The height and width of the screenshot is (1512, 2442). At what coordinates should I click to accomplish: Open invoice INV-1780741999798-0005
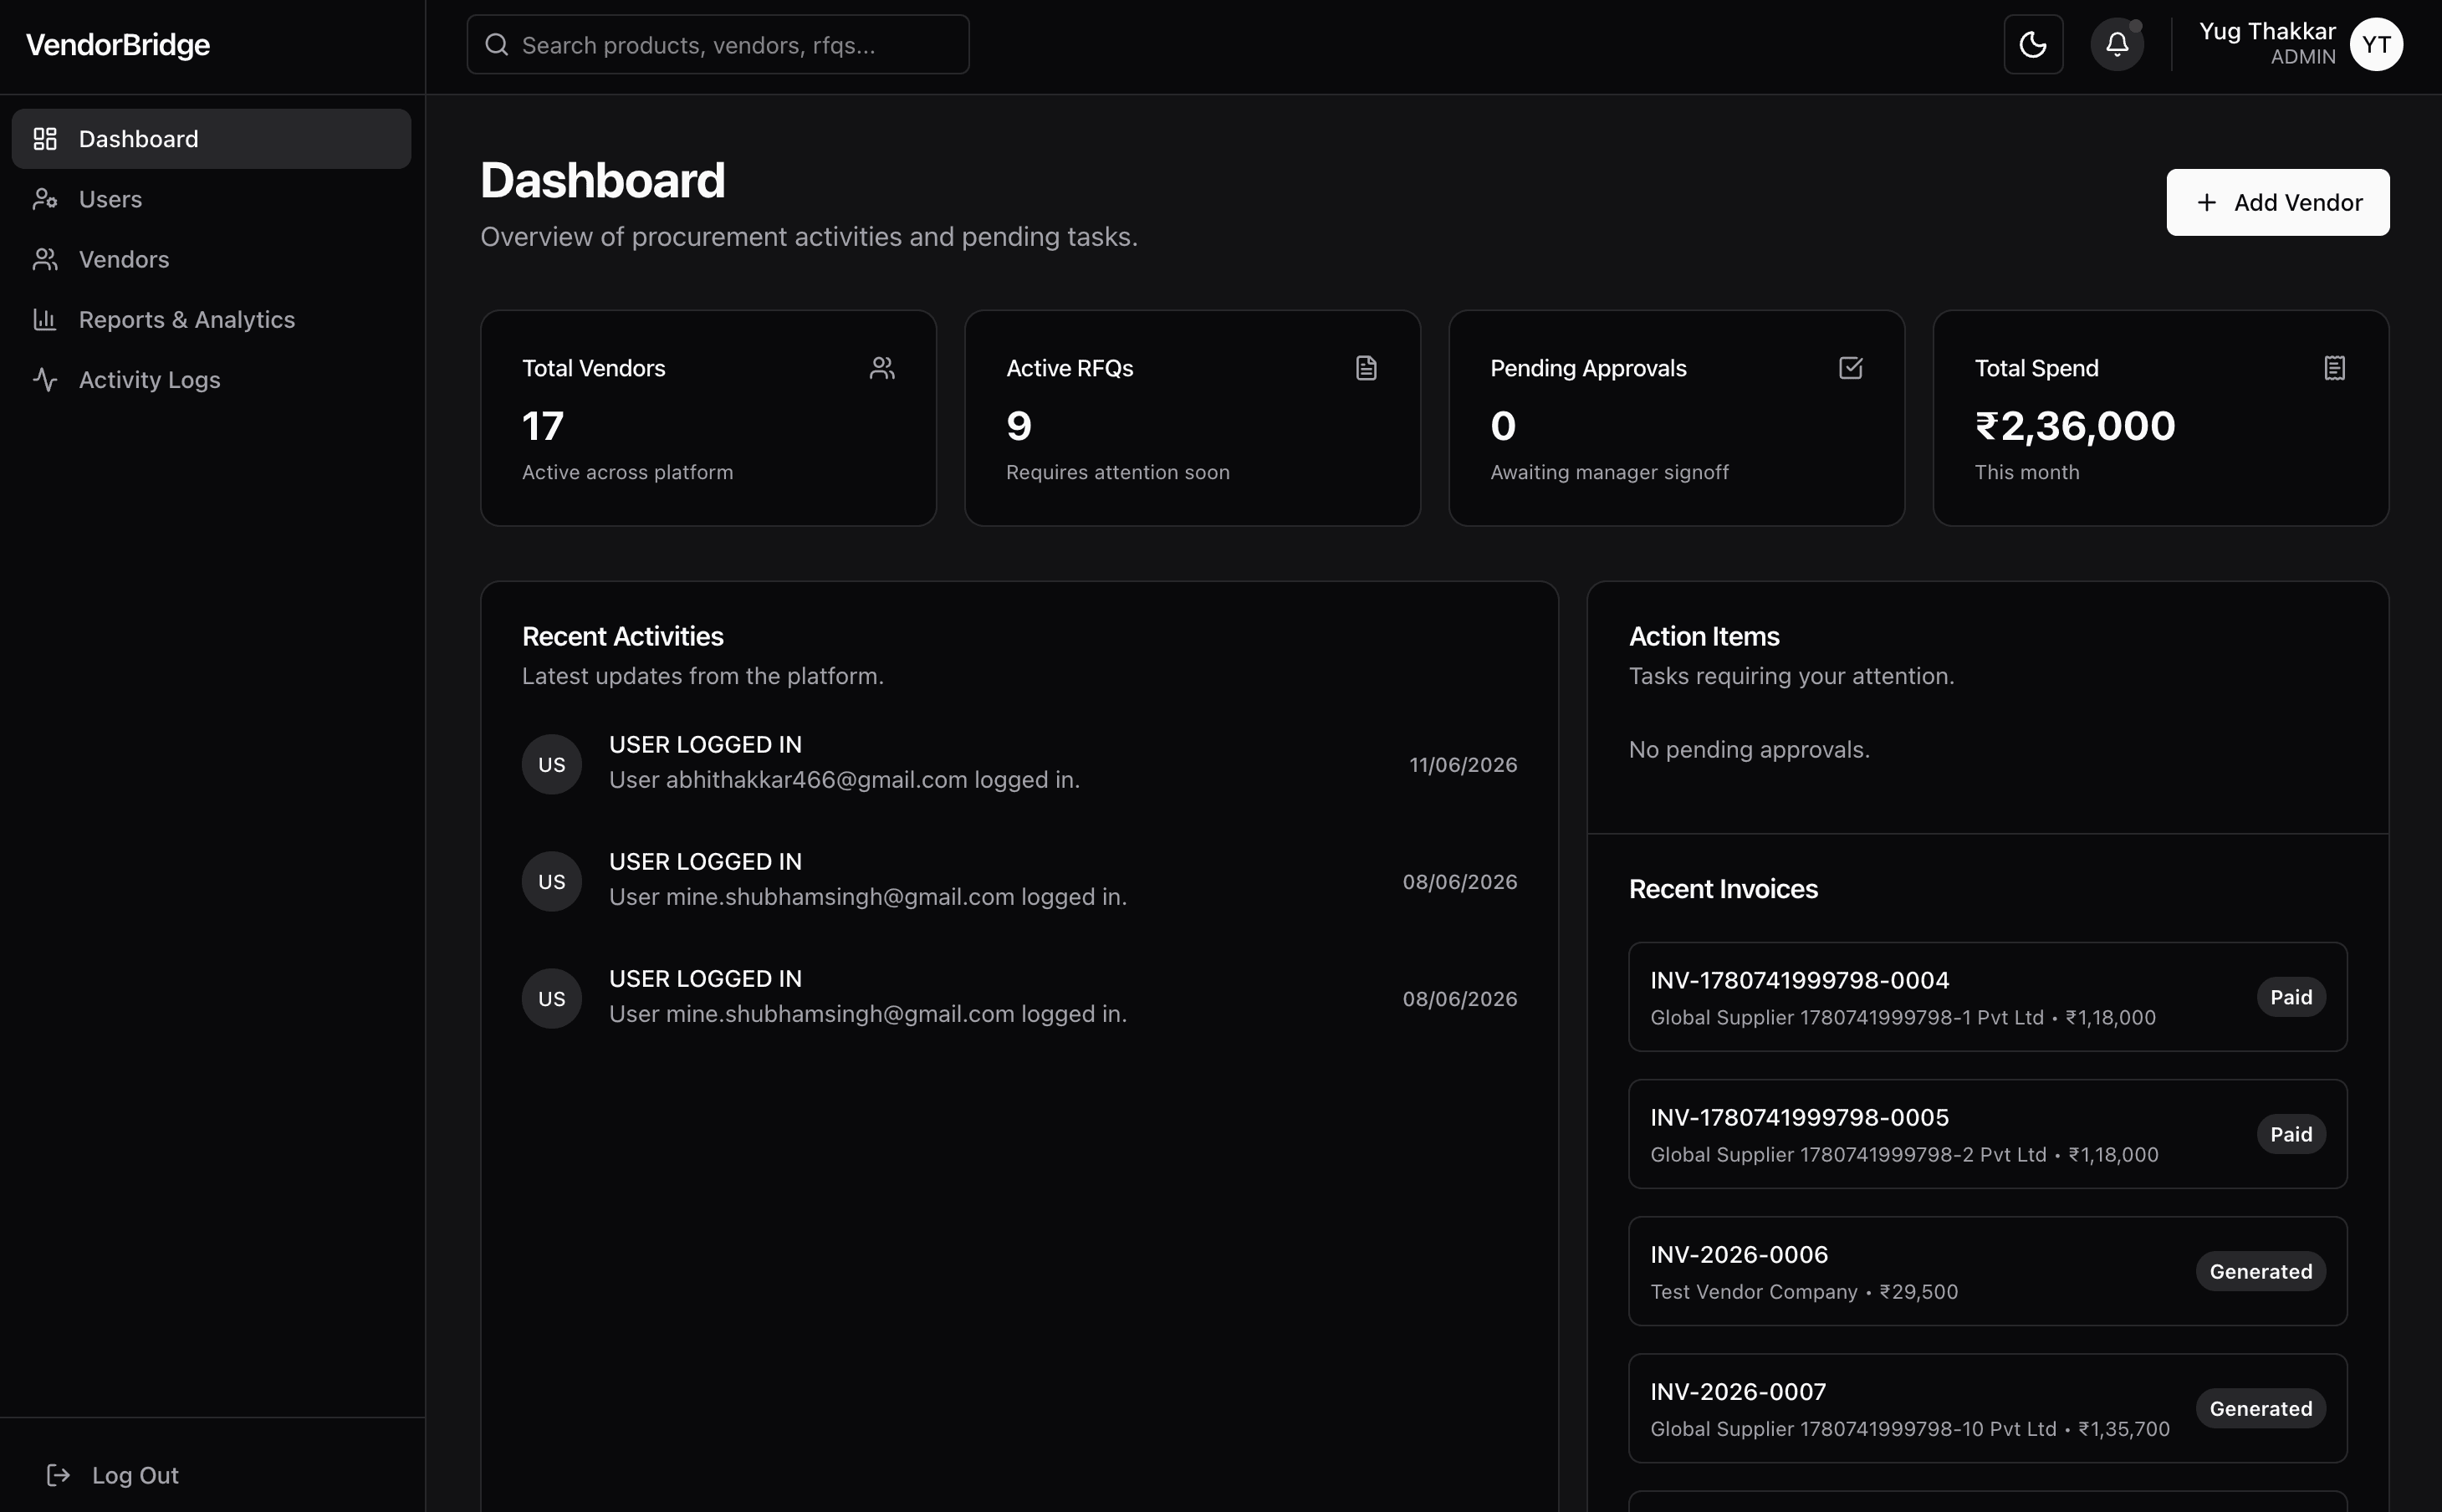1987,1134
